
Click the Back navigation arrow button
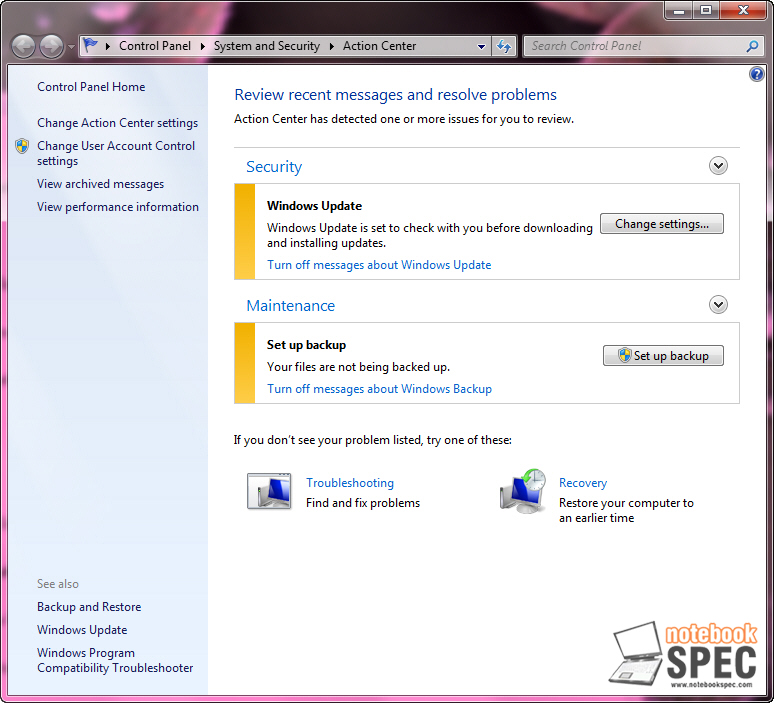point(23,46)
